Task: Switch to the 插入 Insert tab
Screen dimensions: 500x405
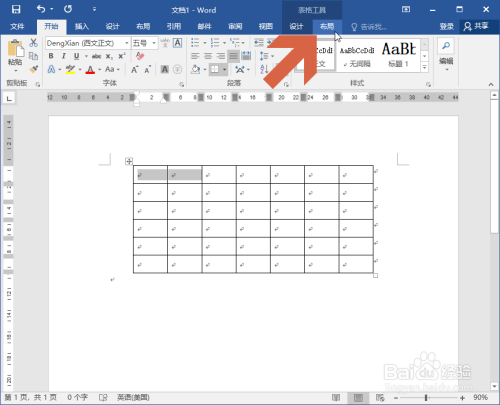Action: (x=82, y=26)
